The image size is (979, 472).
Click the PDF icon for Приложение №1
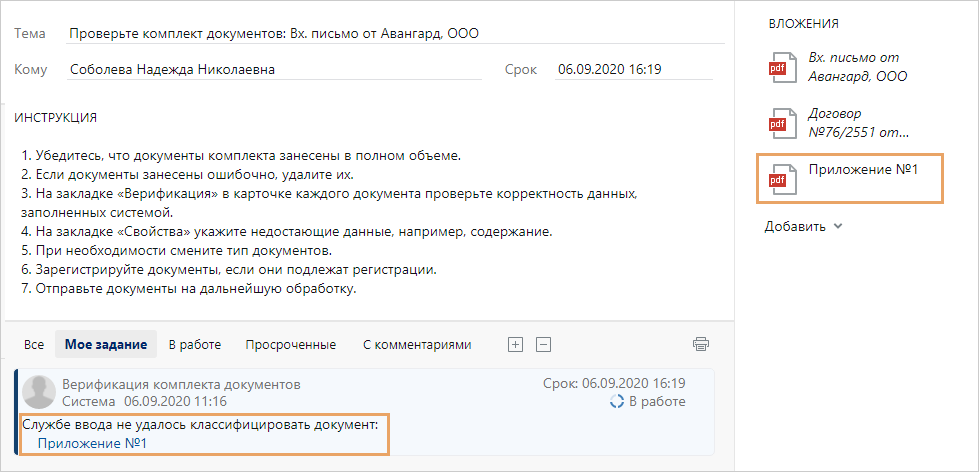780,178
